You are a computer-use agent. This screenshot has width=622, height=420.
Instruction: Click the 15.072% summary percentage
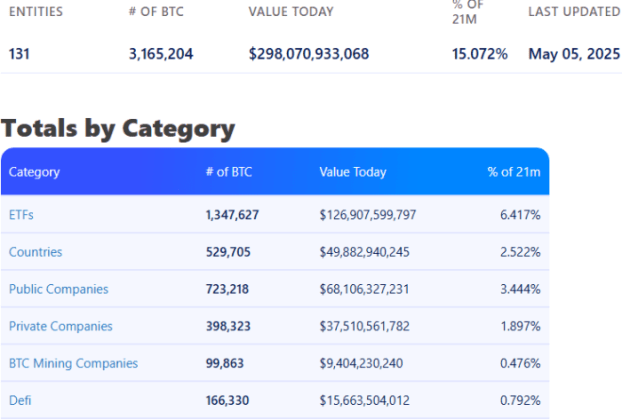point(479,53)
